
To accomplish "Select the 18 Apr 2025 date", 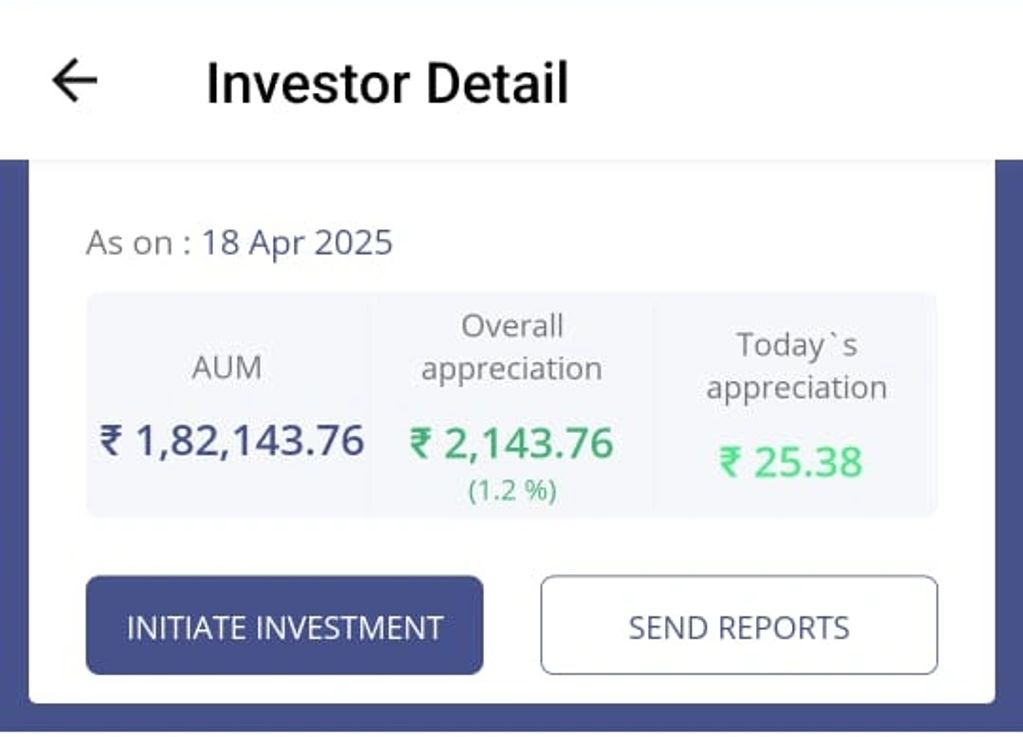I will (x=297, y=243).
